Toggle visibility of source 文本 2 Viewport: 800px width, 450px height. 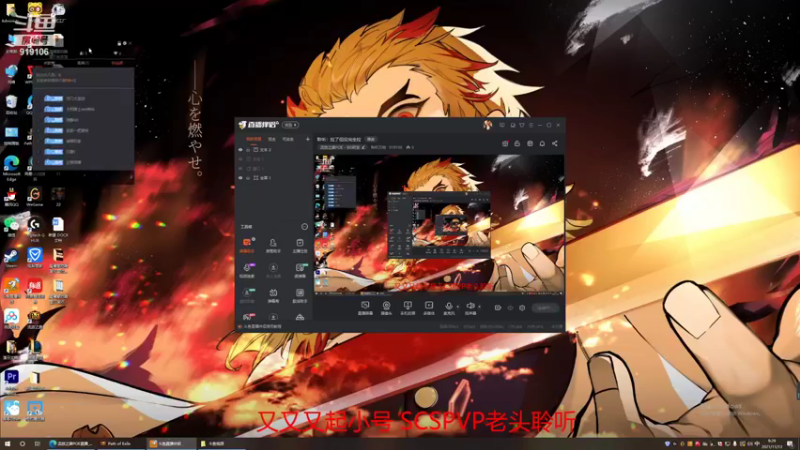pyautogui.click(x=240, y=150)
